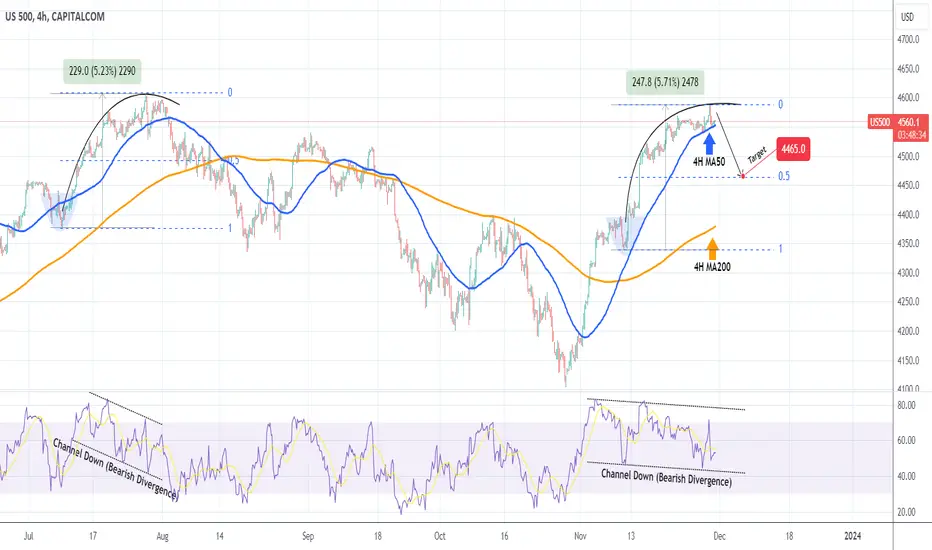Click the Nov date on time axis
This screenshot has height=550, width=932.
[580, 536]
